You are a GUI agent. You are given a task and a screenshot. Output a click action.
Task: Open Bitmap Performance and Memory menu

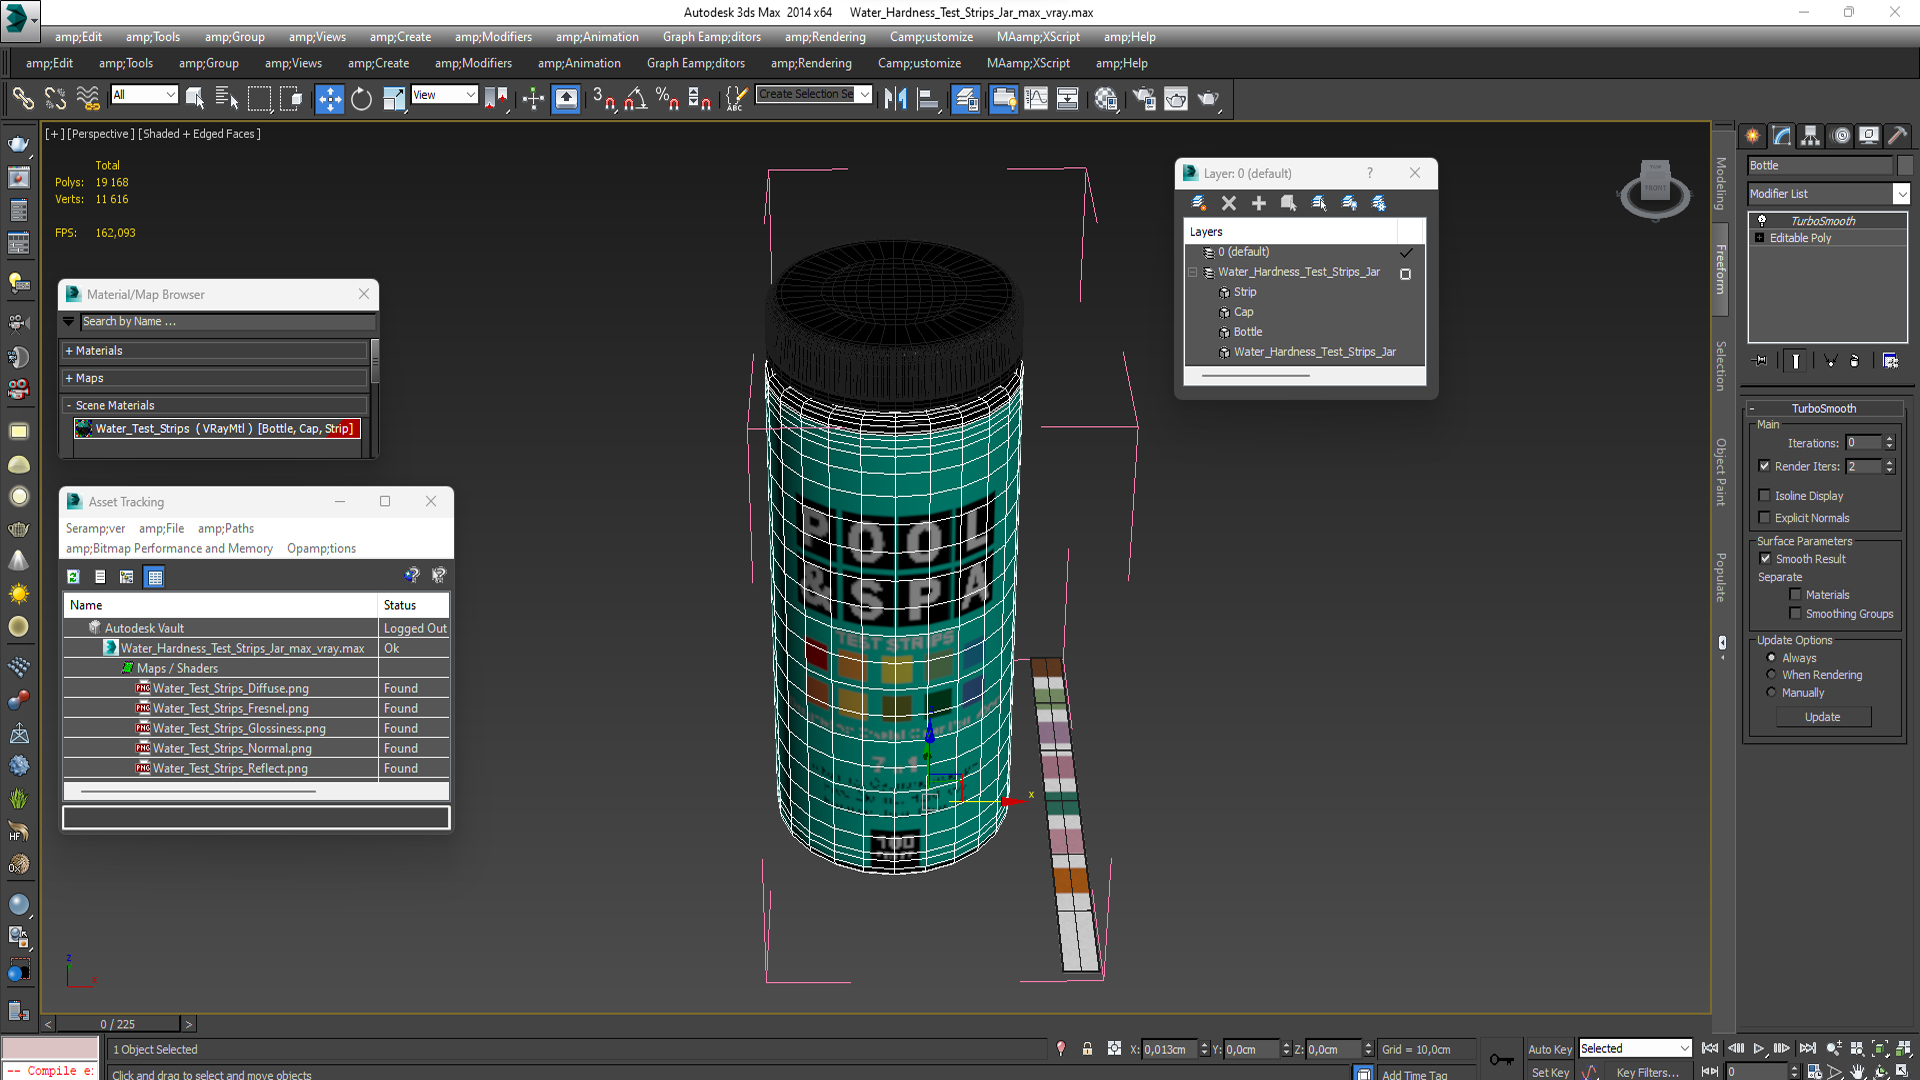(x=169, y=549)
